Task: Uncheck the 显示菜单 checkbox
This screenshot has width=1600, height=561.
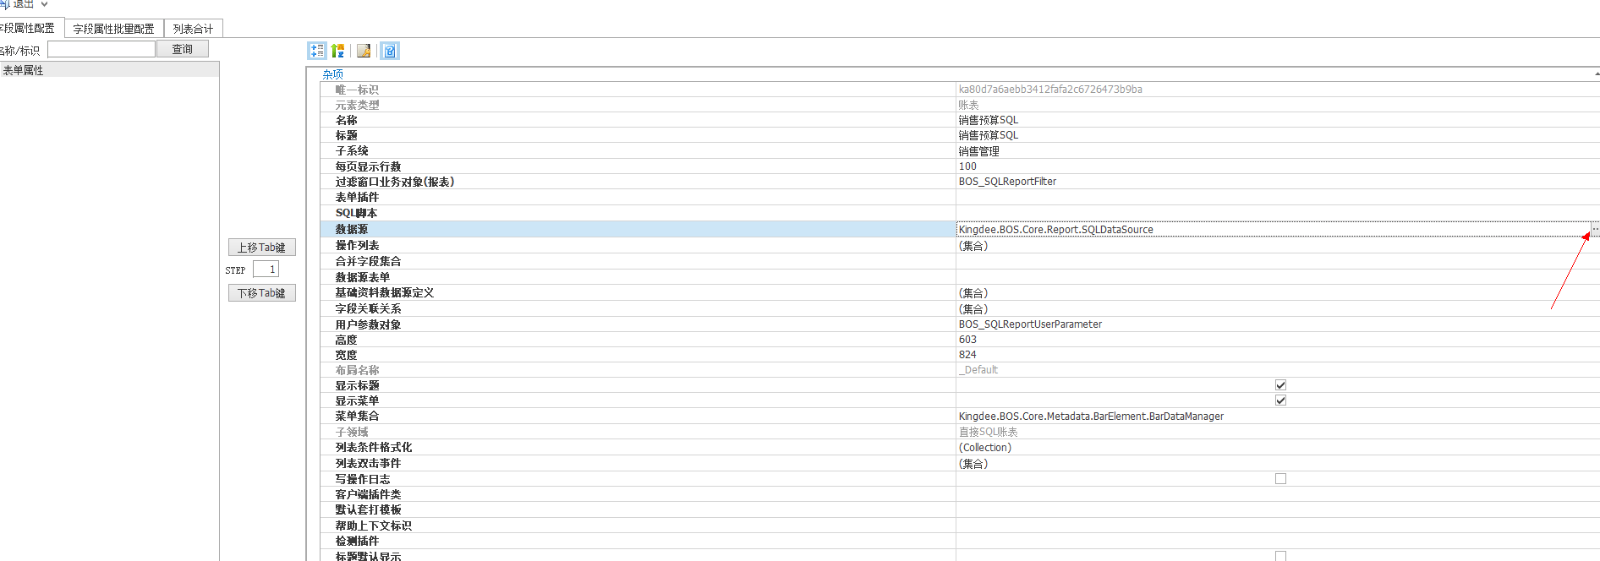Action: (1280, 401)
